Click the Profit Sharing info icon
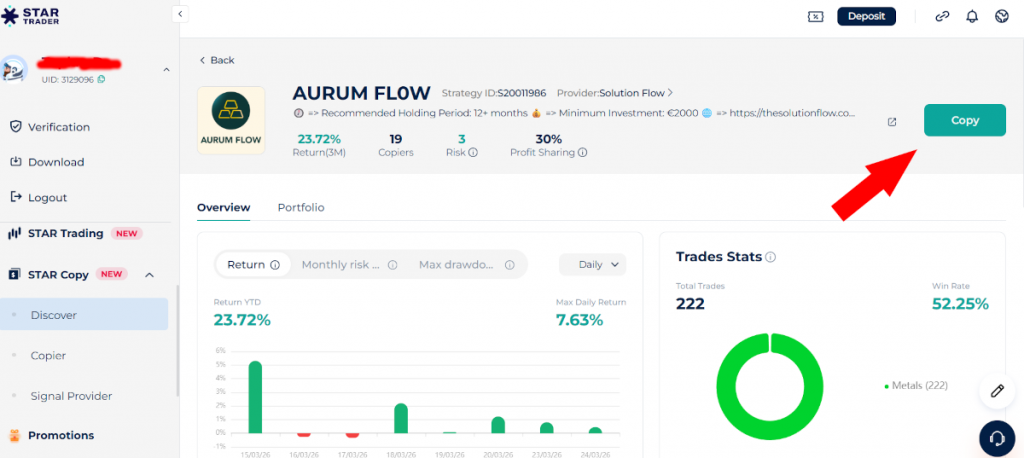The image size is (1024, 458). click(583, 153)
